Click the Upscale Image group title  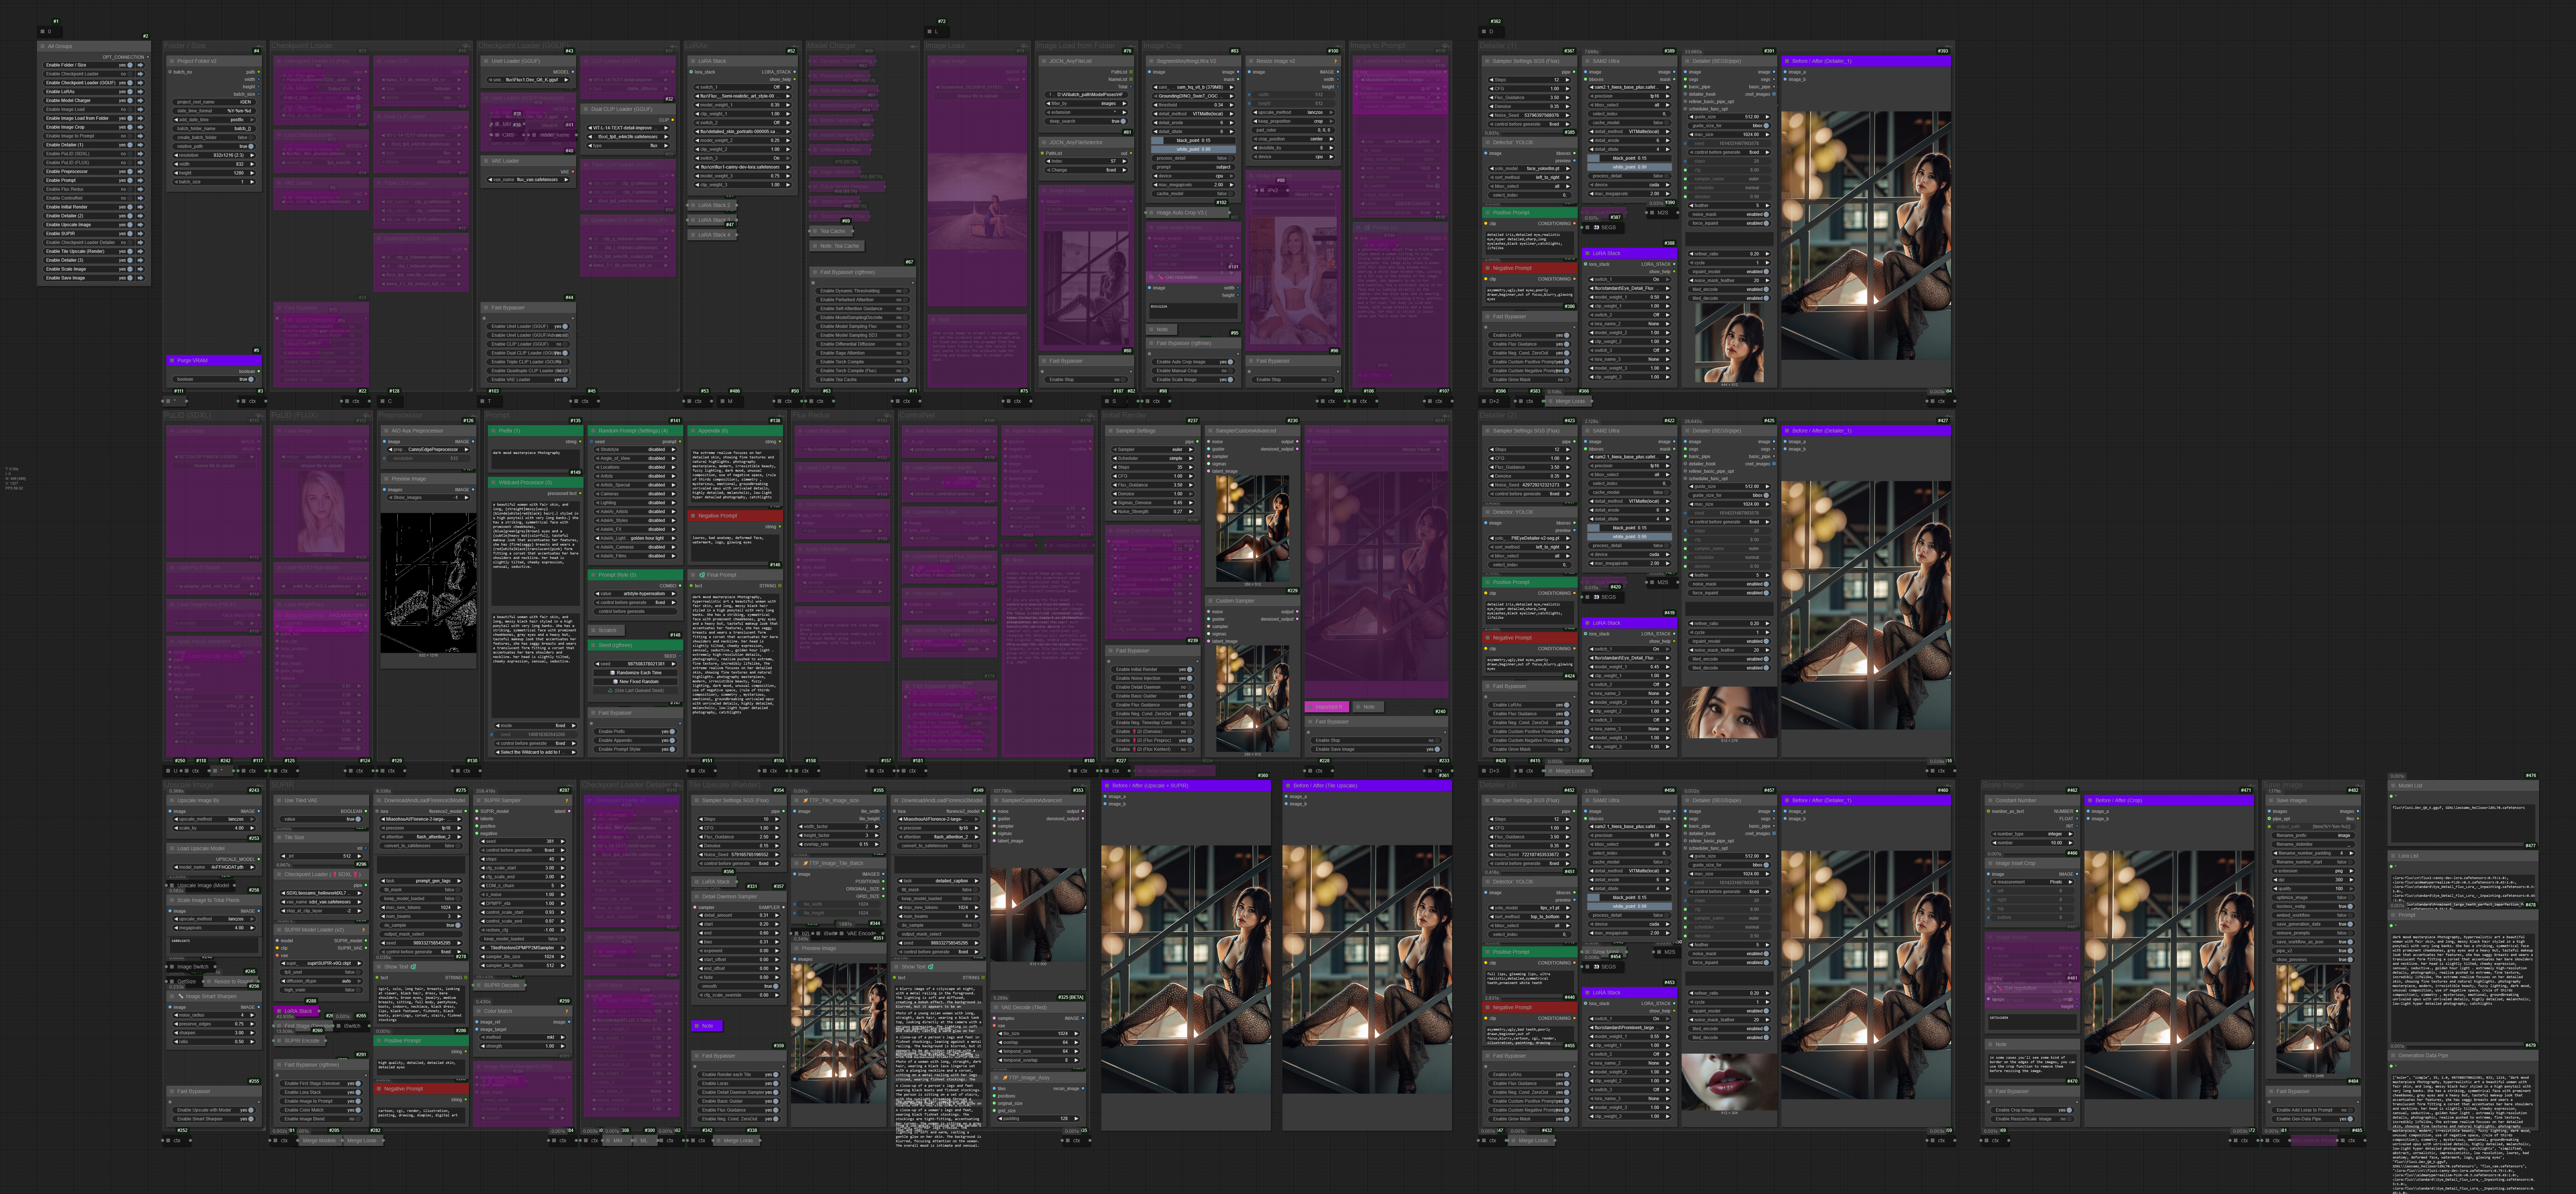[189, 785]
